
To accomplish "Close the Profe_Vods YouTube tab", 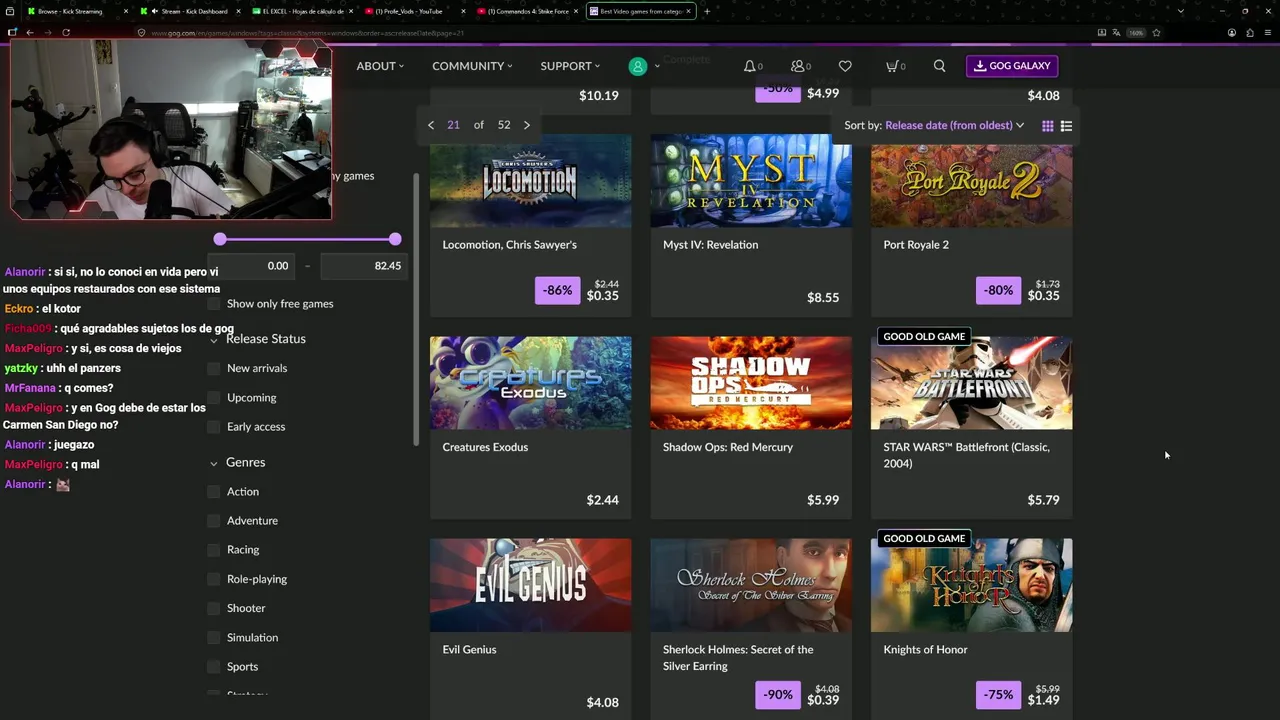I will pos(464,11).
